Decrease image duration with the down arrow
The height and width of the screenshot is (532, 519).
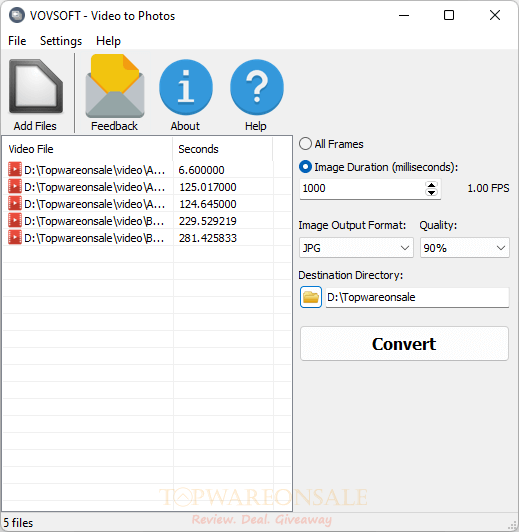(431, 192)
